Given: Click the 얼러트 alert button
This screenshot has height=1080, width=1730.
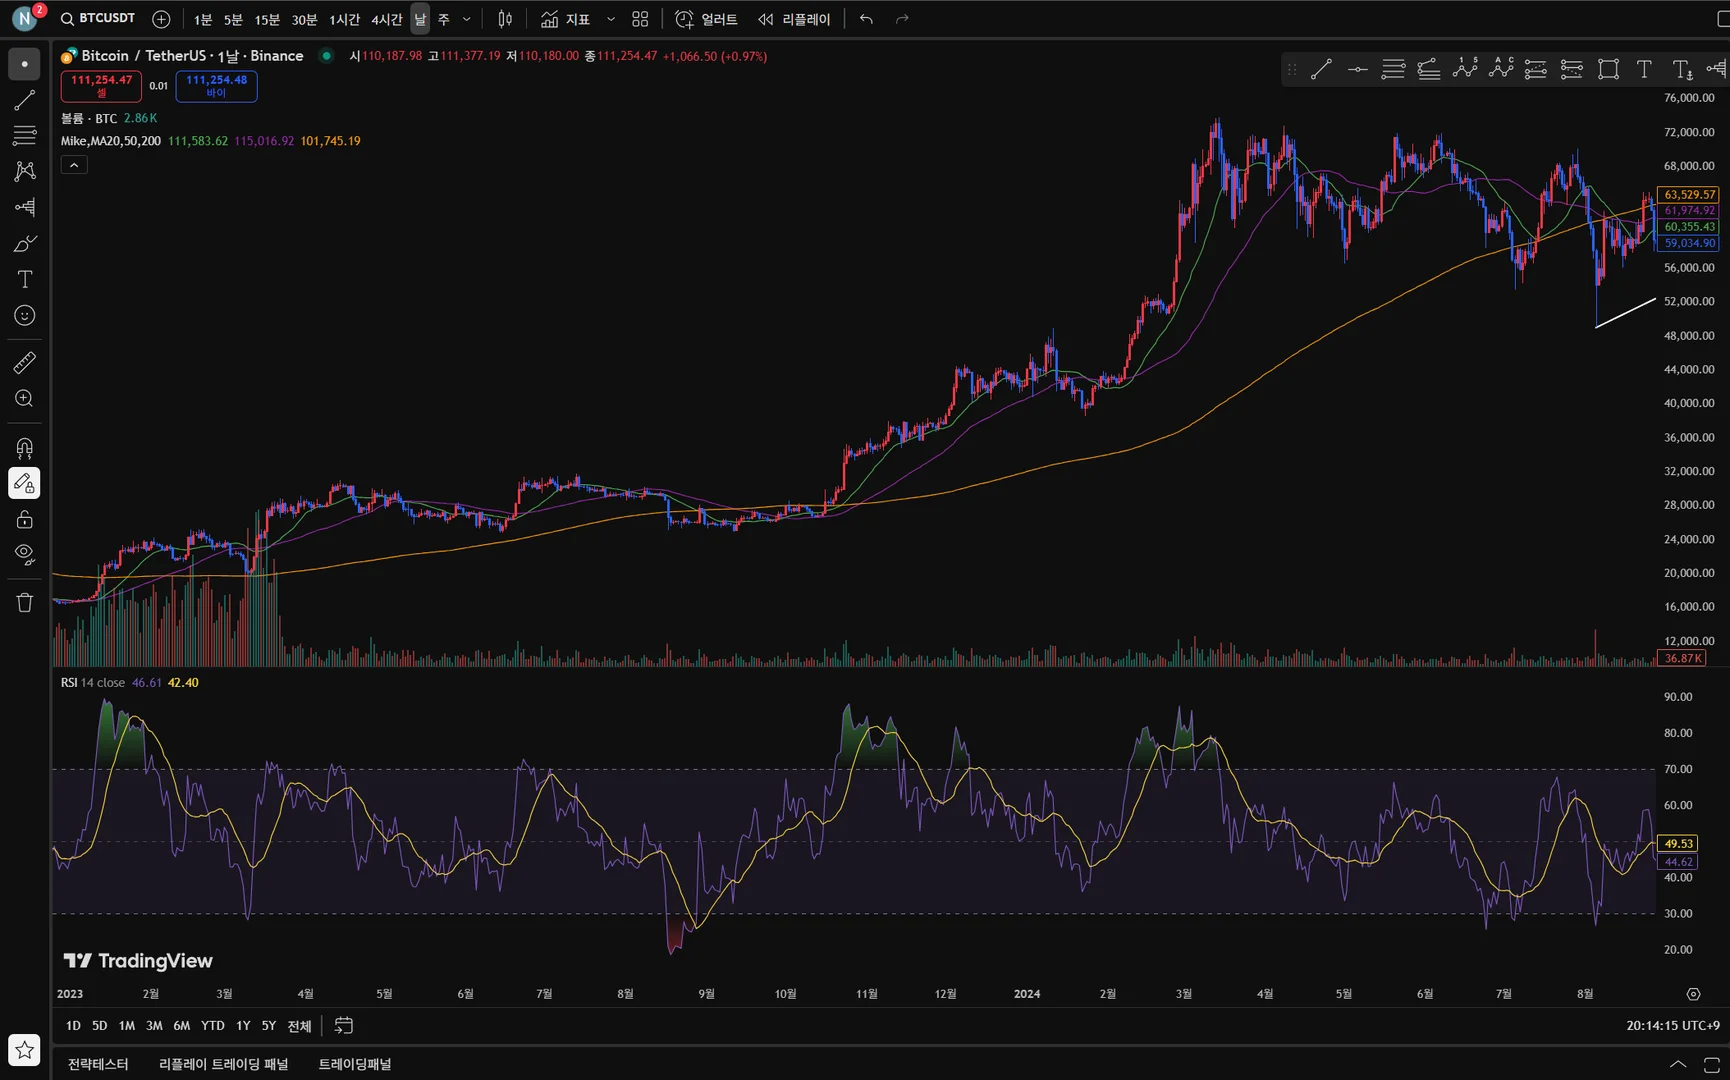Looking at the screenshot, I should point(707,19).
